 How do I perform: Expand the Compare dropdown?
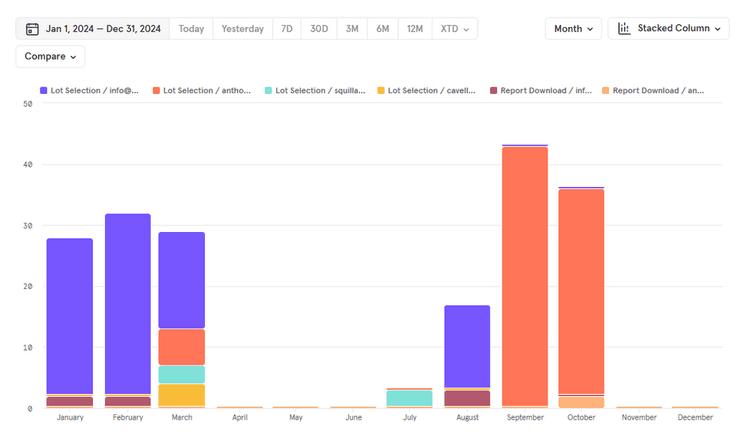(x=50, y=57)
